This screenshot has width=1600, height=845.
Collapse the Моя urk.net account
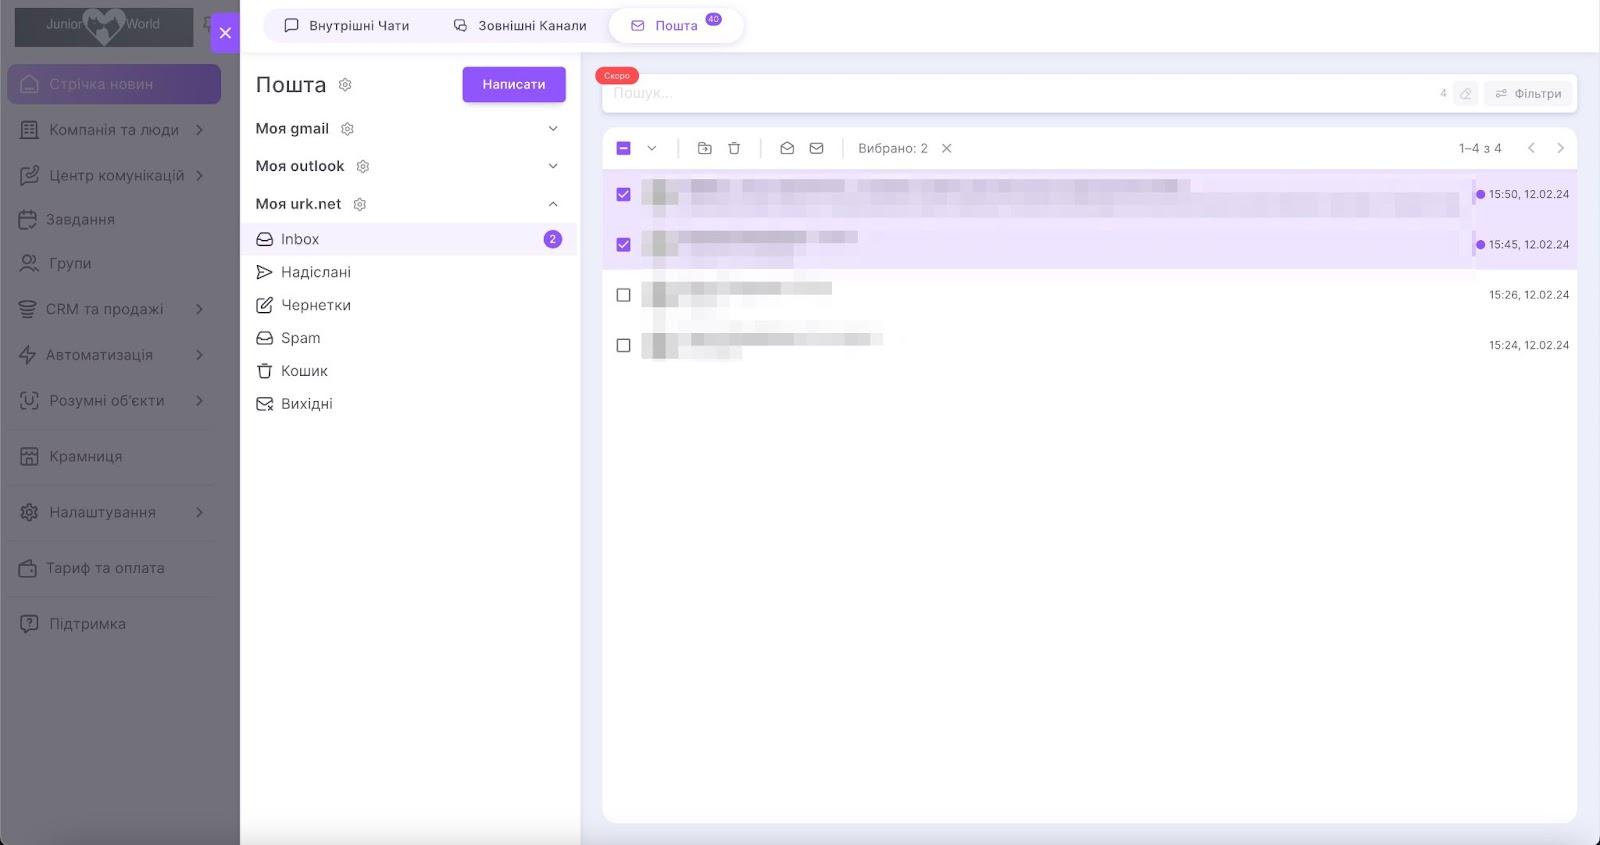pos(553,204)
